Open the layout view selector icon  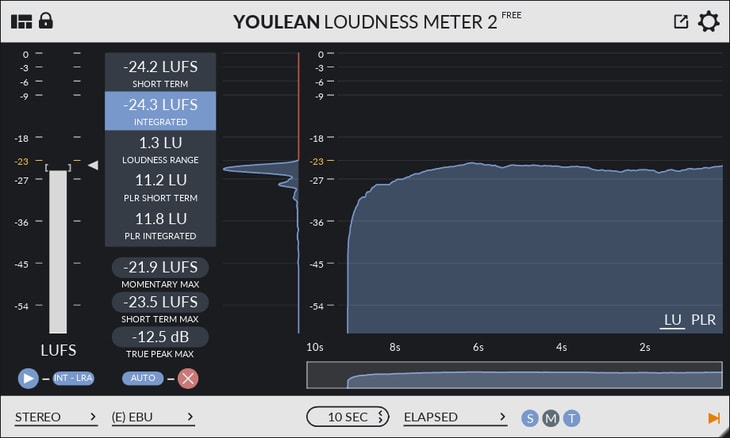[21, 22]
